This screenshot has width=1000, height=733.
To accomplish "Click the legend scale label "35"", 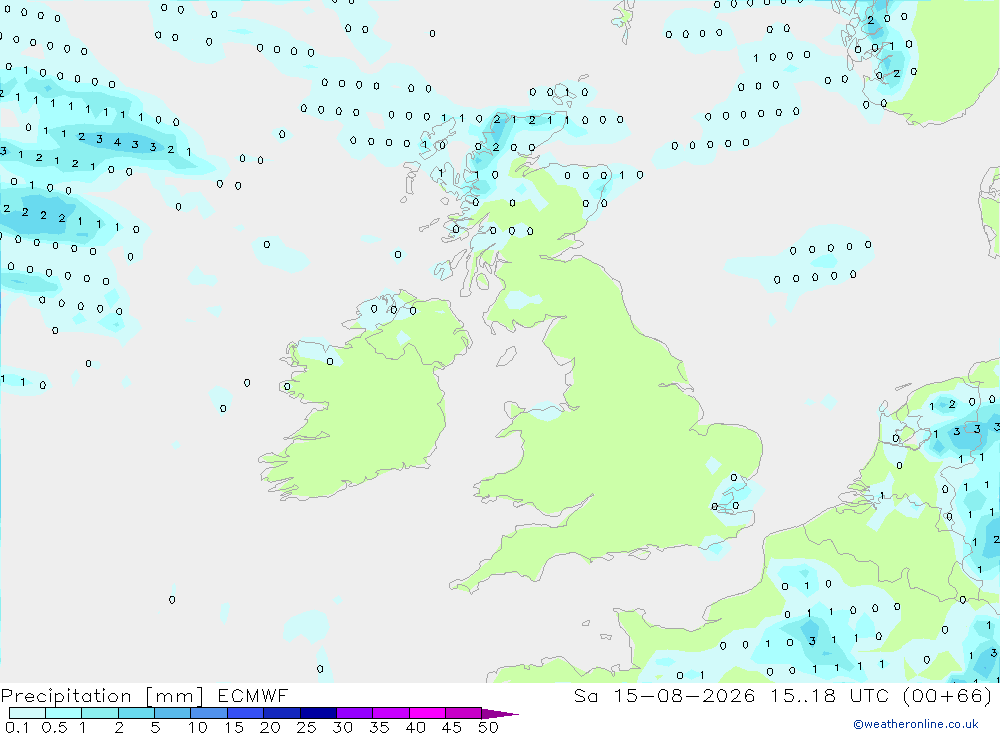I will click(x=379, y=727).
